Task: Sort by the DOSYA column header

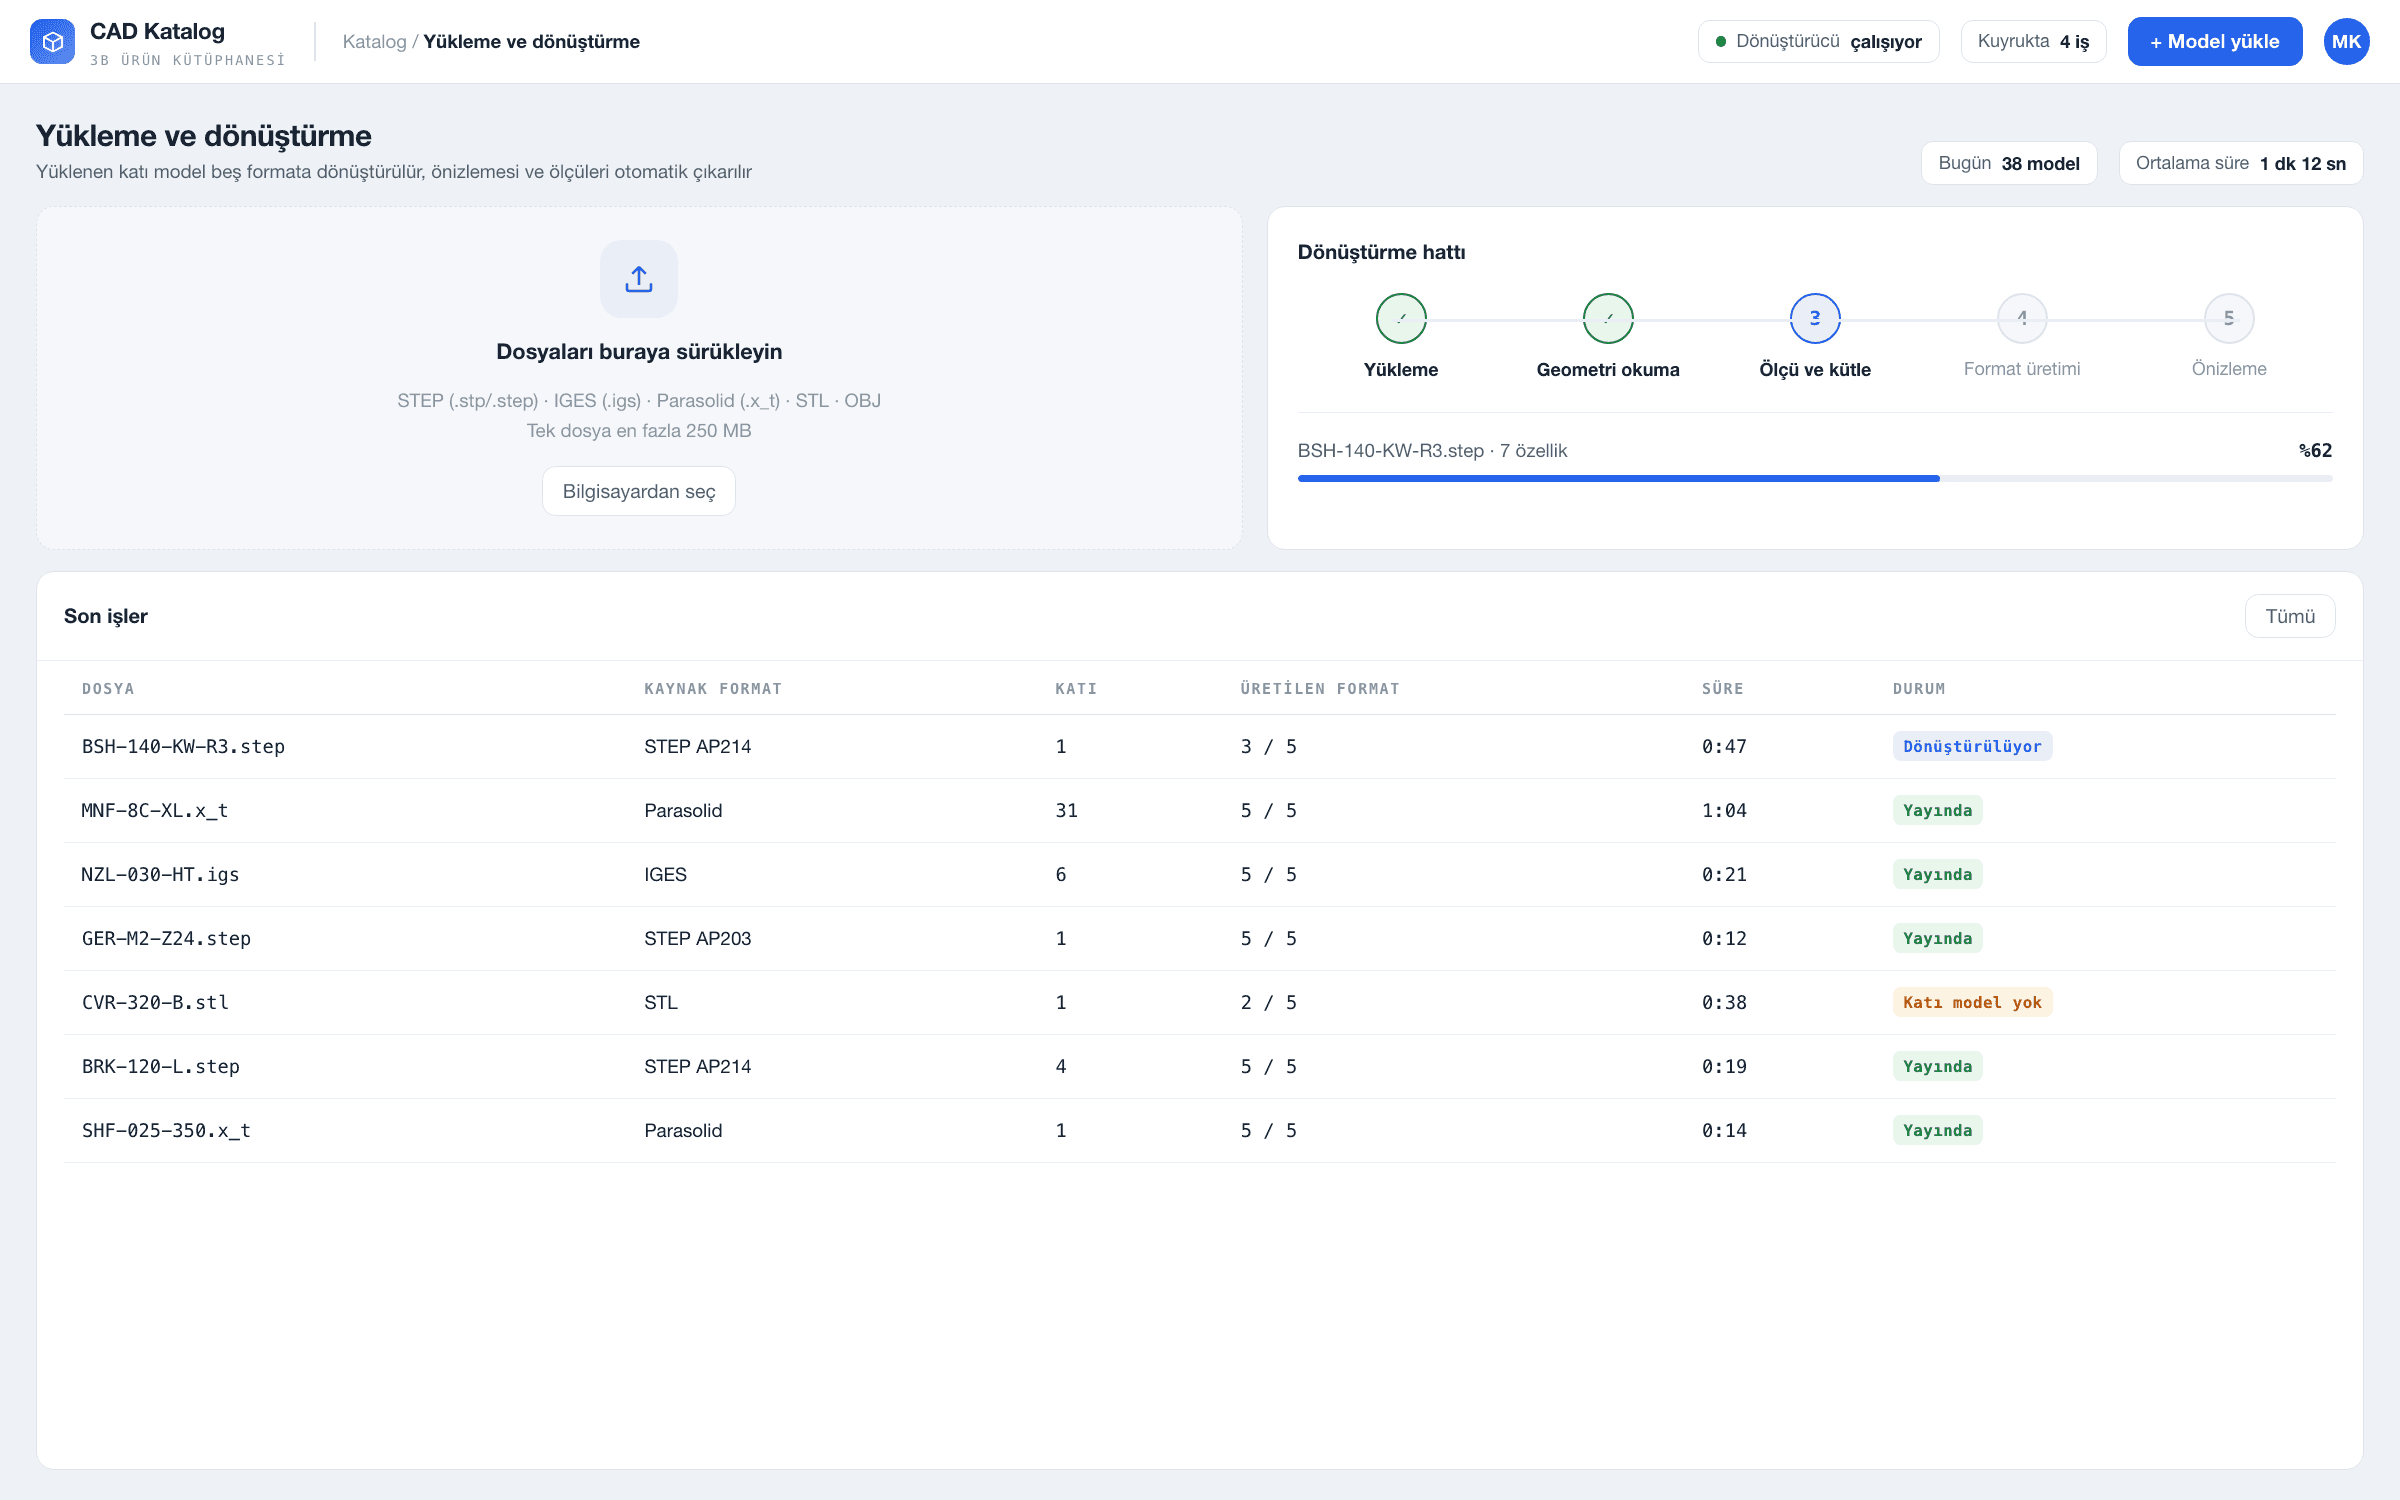Action: coord(108,689)
